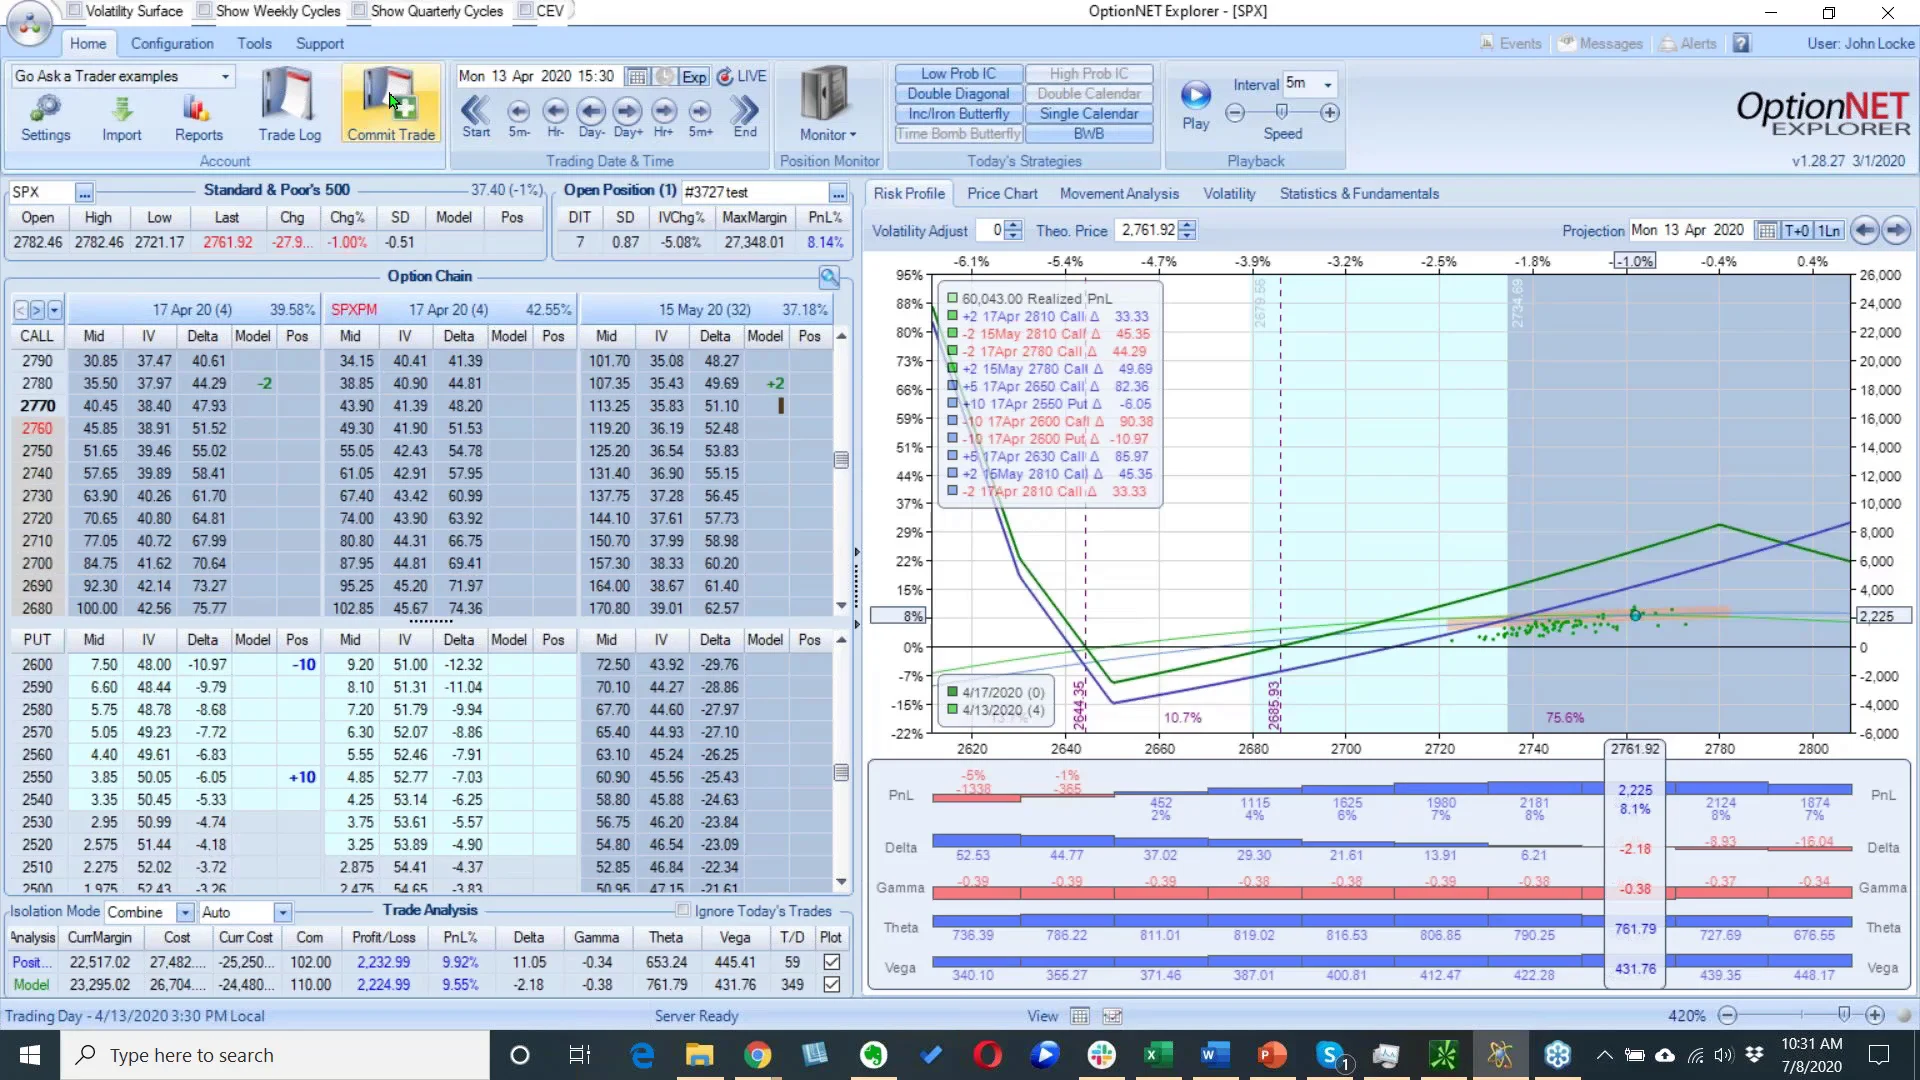Expand the expiration cycle dropdown arrow
The height and width of the screenshot is (1080, 1920).
pyautogui.click(x=55, y=310)
